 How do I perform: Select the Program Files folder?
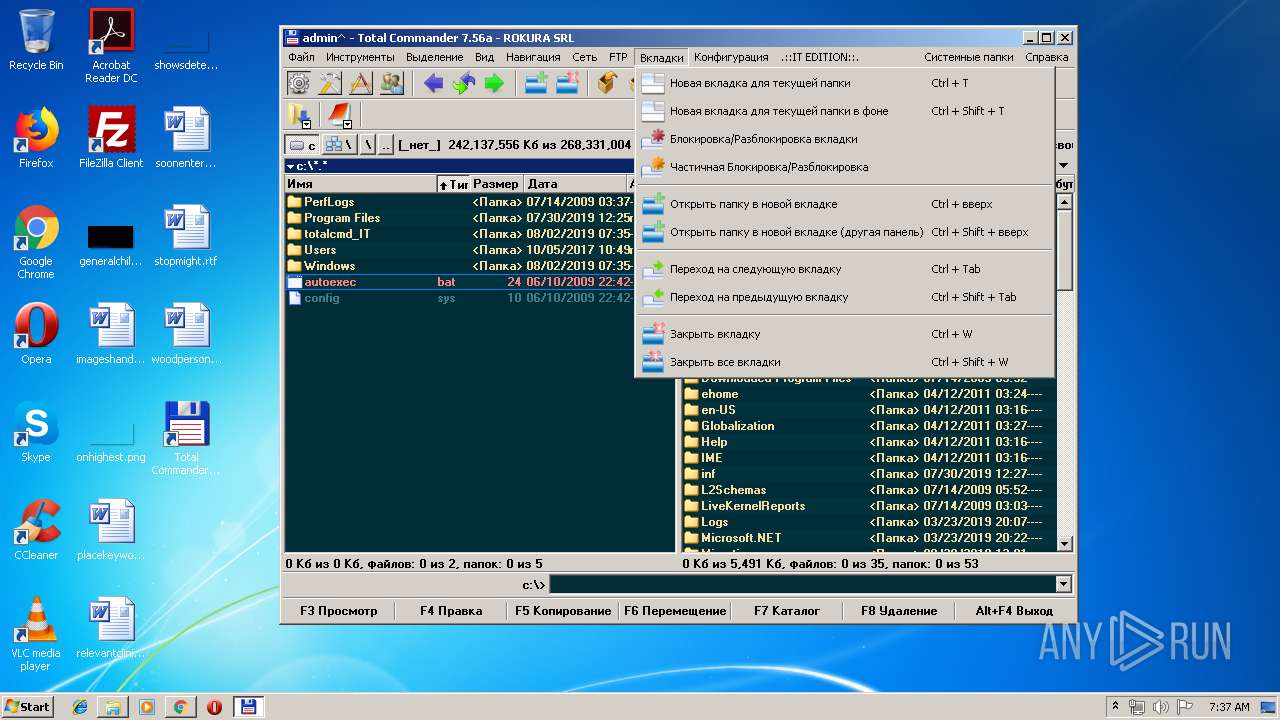[460, 218]
